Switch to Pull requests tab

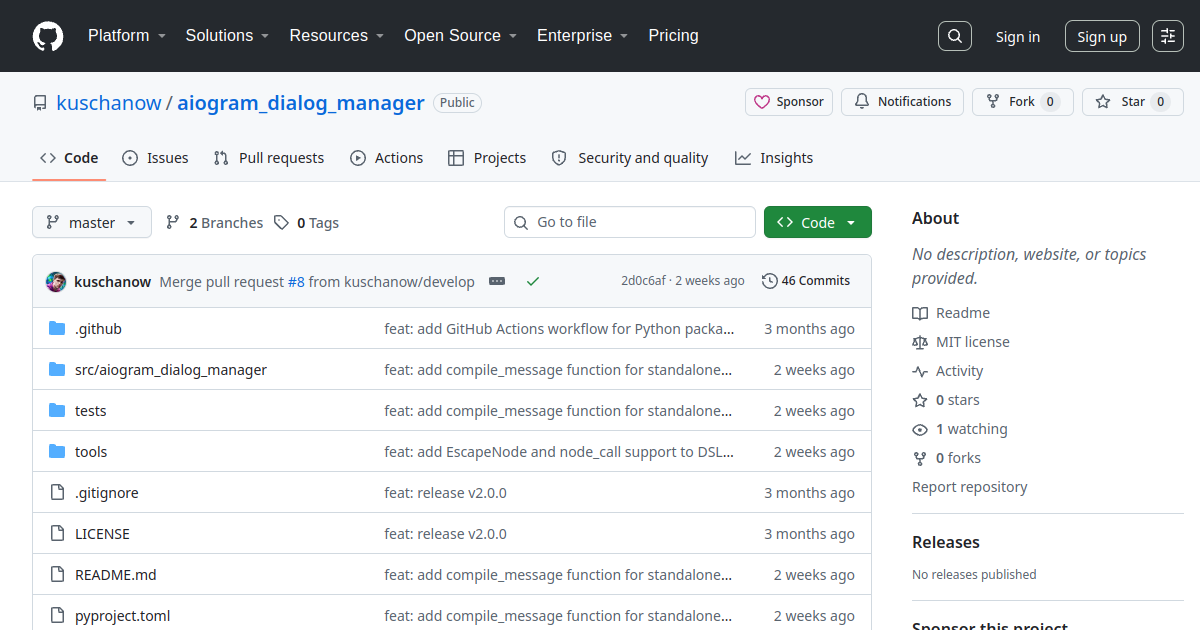[269, 158]
